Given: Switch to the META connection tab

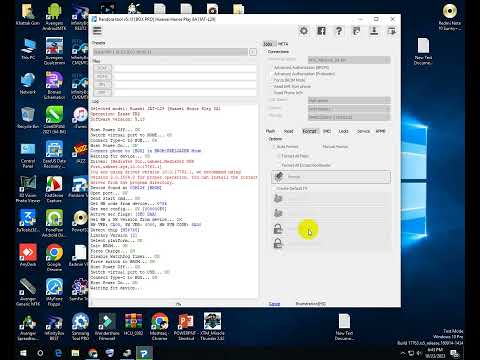Looking at the screenshot, I should tap(283, 44).
